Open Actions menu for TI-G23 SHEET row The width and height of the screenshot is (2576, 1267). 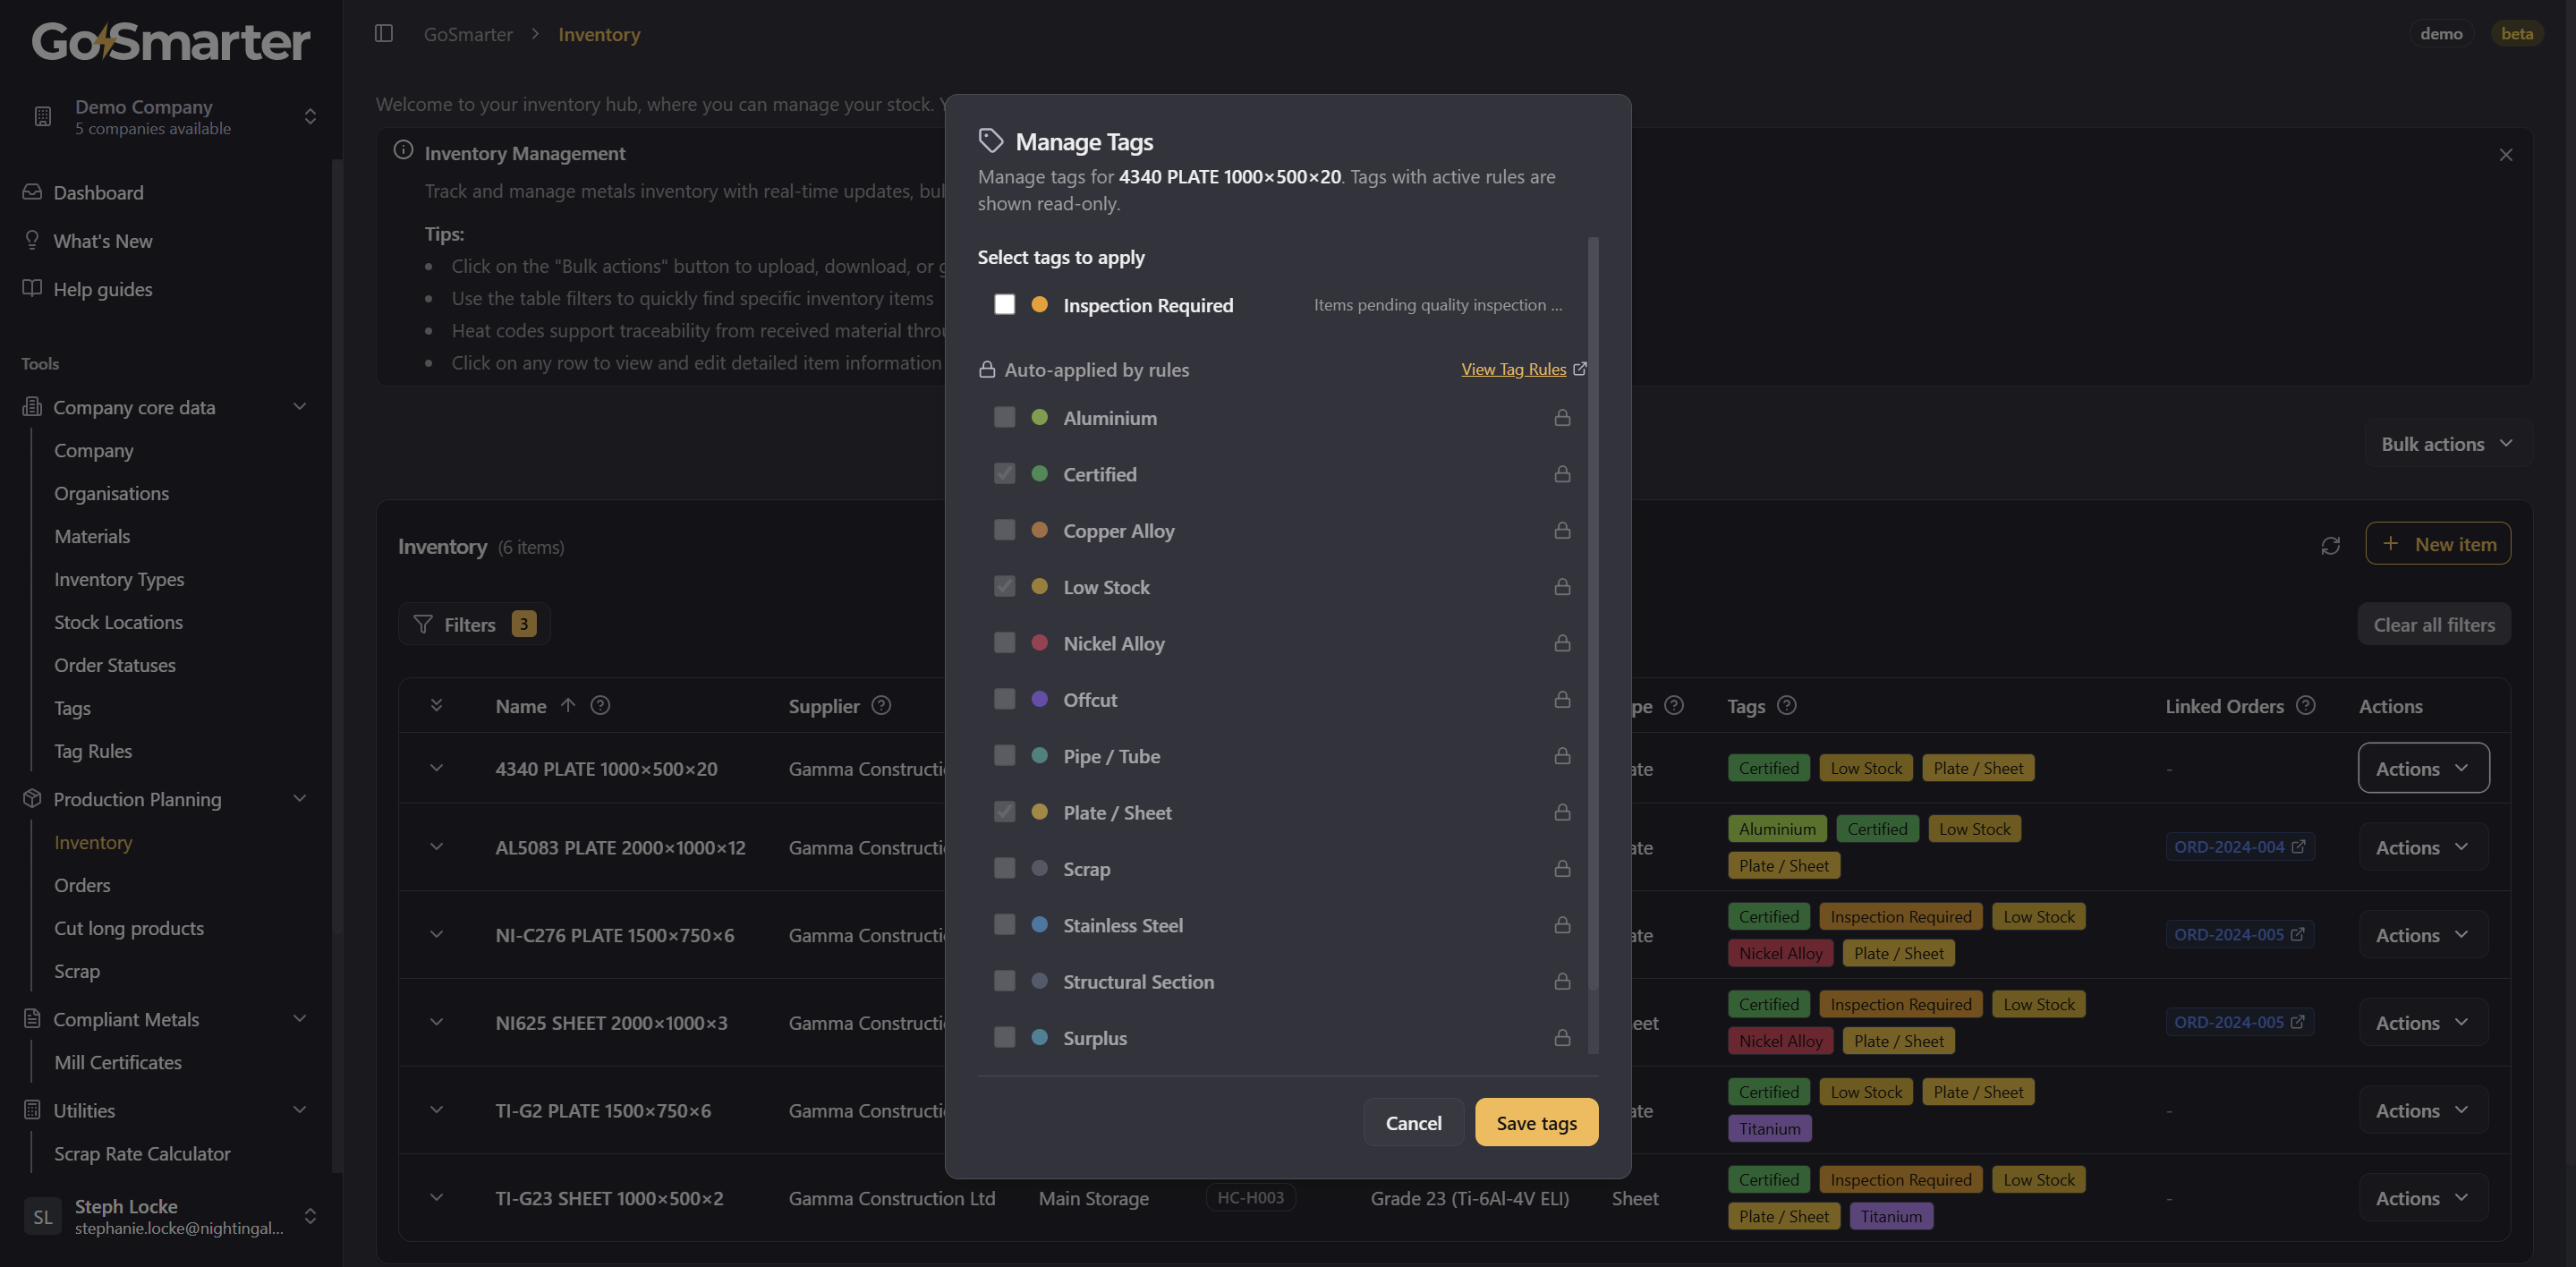[x=2423, y=1198]
